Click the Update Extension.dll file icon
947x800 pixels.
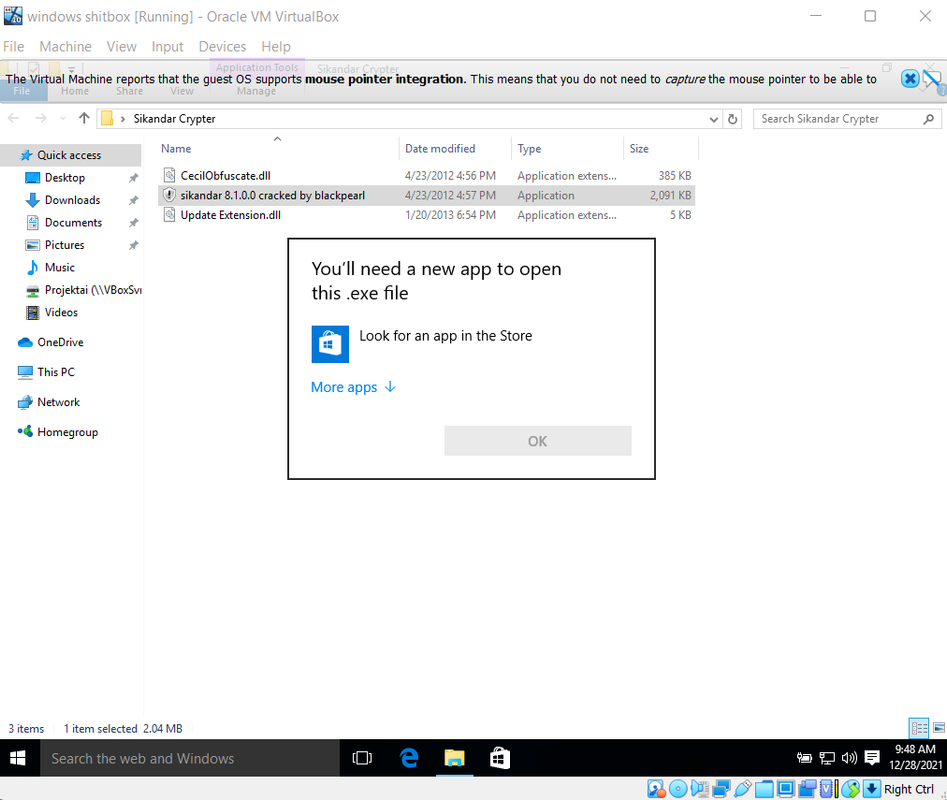(x=170, y=214)
